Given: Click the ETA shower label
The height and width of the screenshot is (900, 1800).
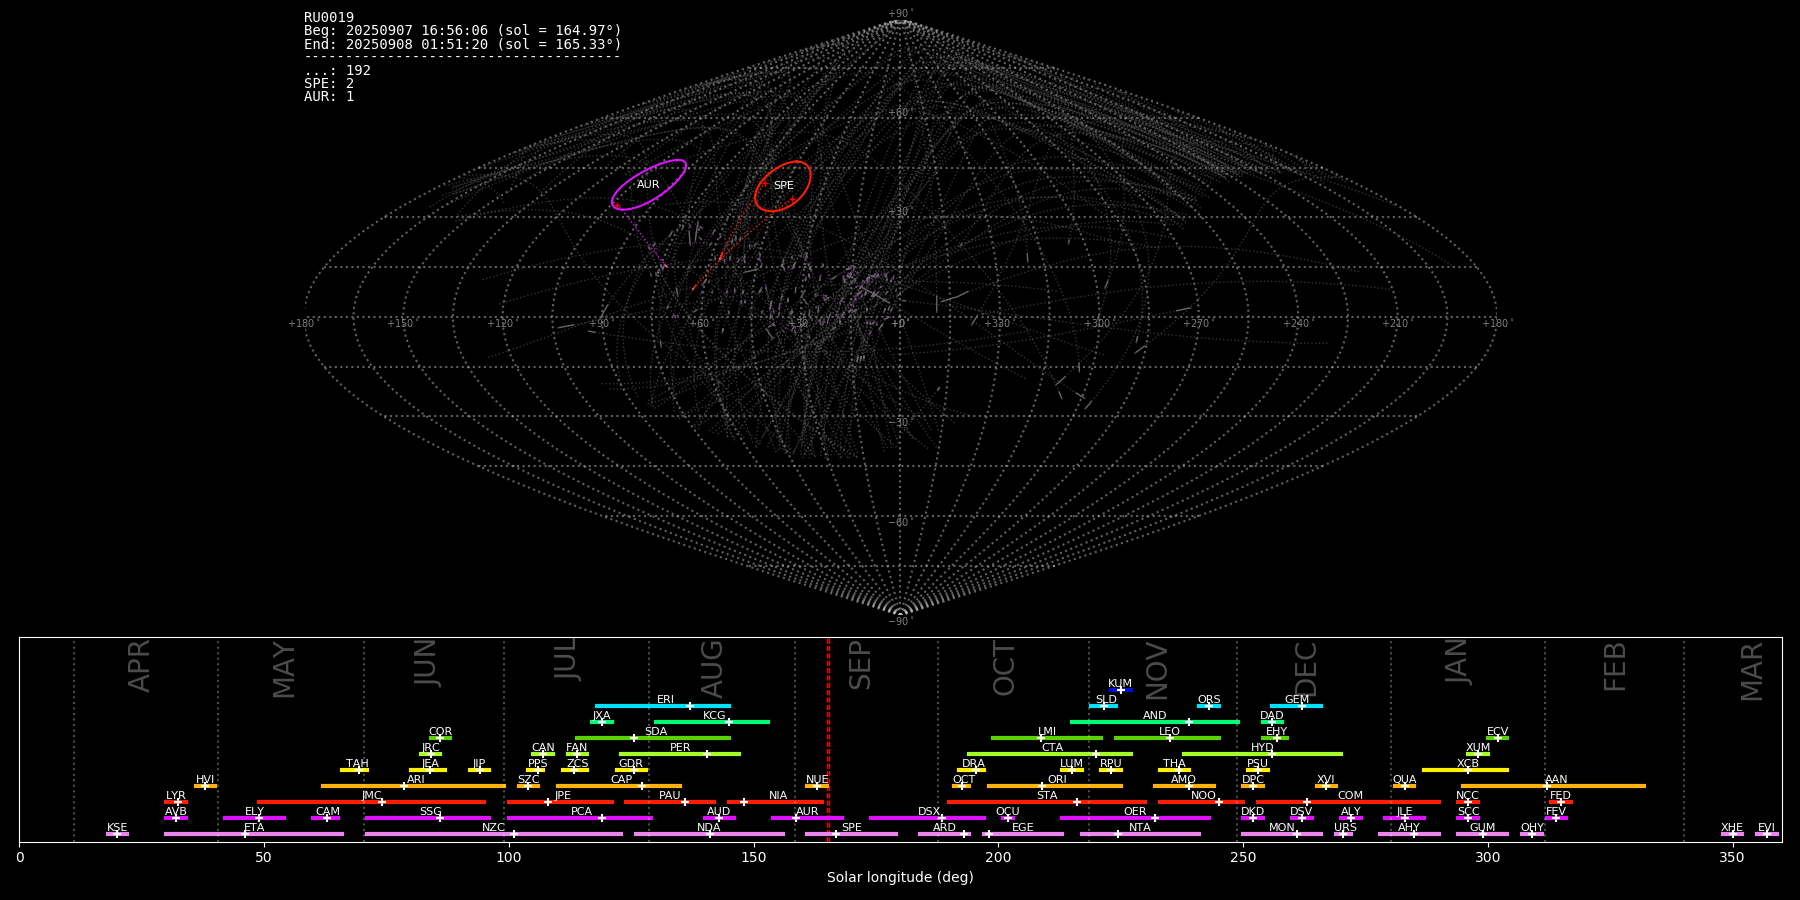Looking at the screenshot, I should (x=254, y=828).
